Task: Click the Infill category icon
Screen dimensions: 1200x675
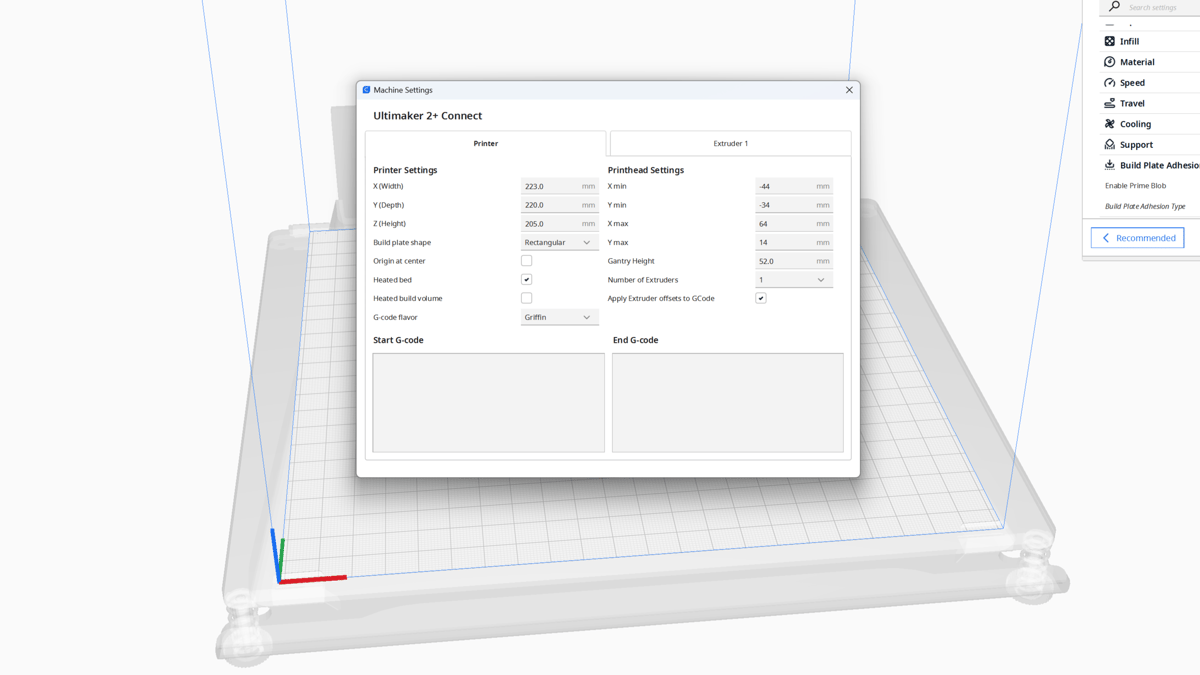Action: (1109, 41)
